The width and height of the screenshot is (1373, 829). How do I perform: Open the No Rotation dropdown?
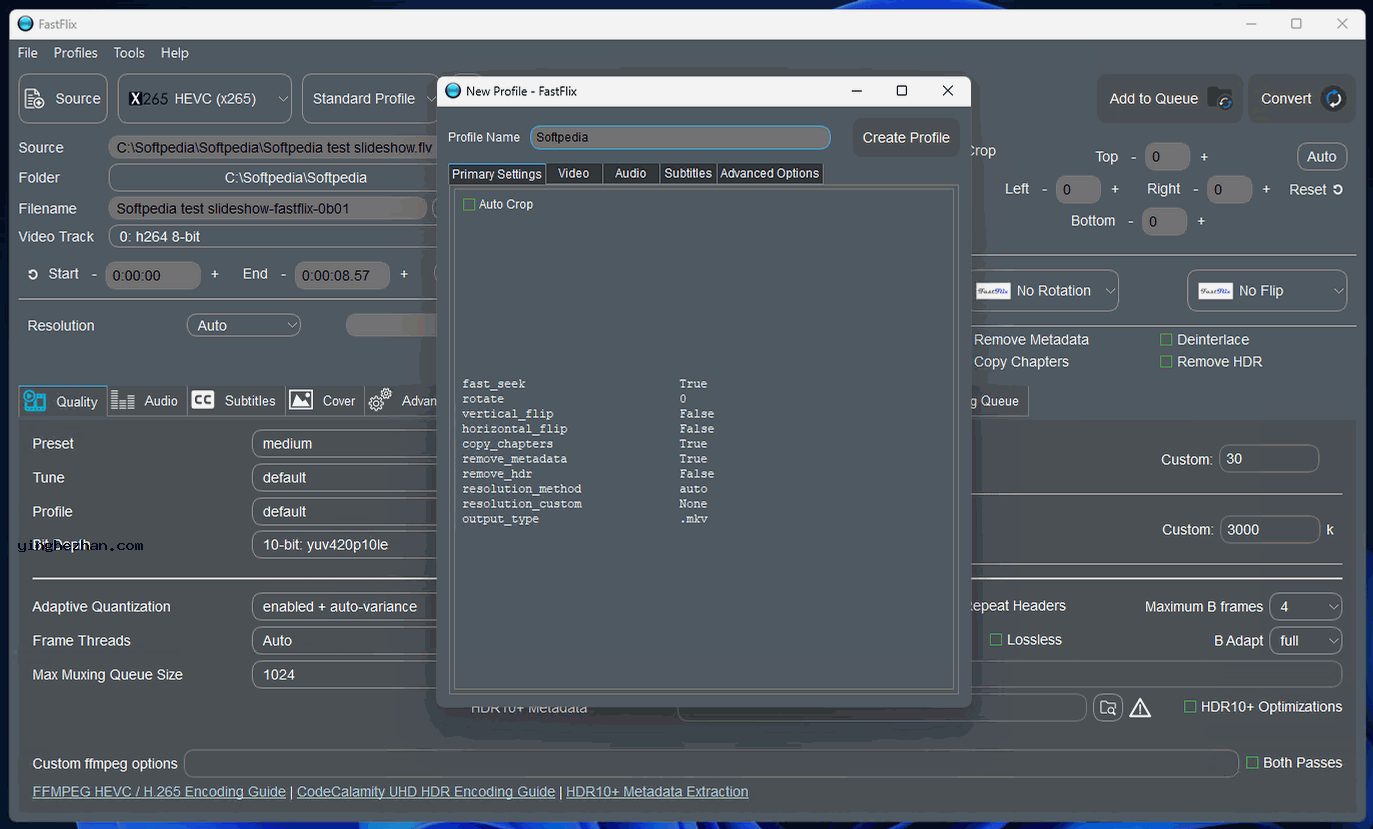[1043, 291]
